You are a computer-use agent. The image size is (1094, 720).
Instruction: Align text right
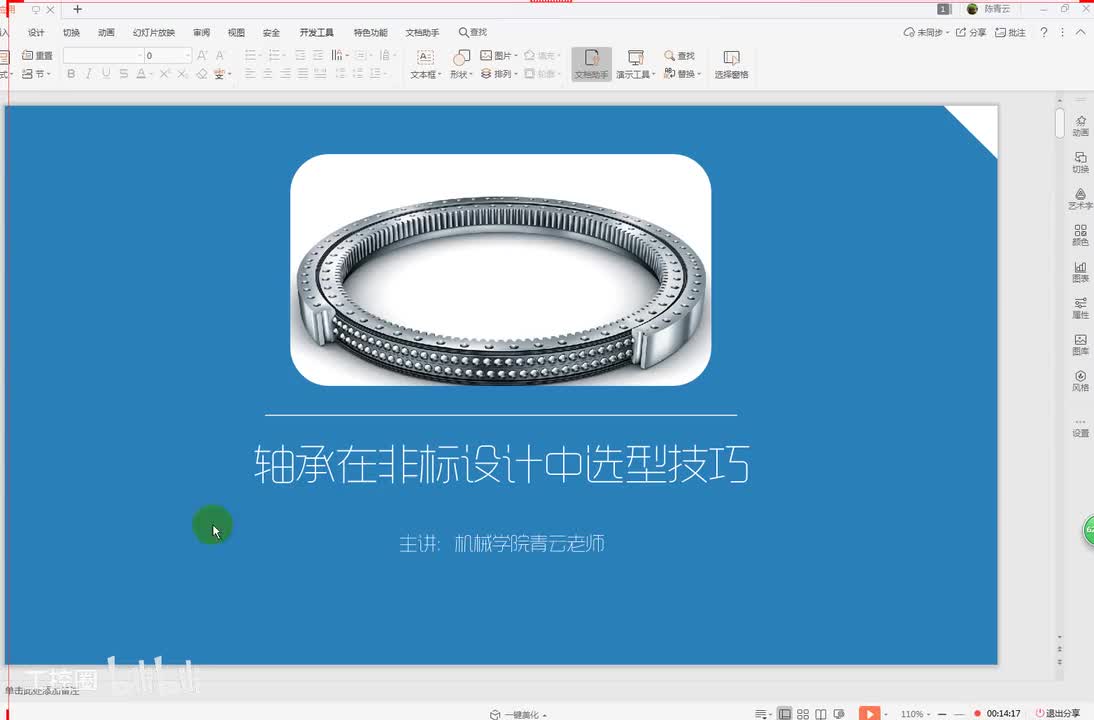[285, 73]
